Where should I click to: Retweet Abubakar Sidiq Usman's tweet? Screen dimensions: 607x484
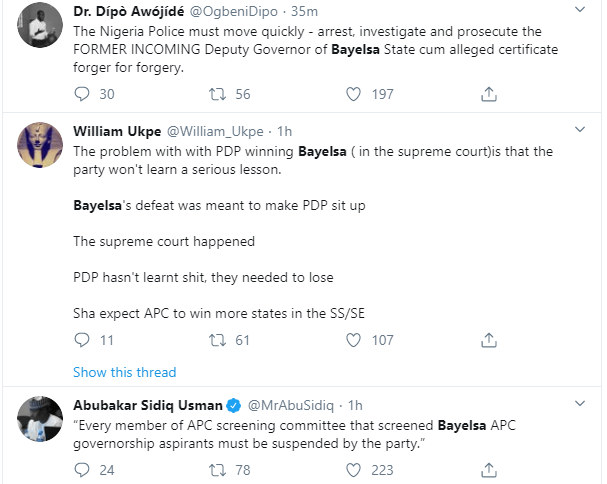218,470
